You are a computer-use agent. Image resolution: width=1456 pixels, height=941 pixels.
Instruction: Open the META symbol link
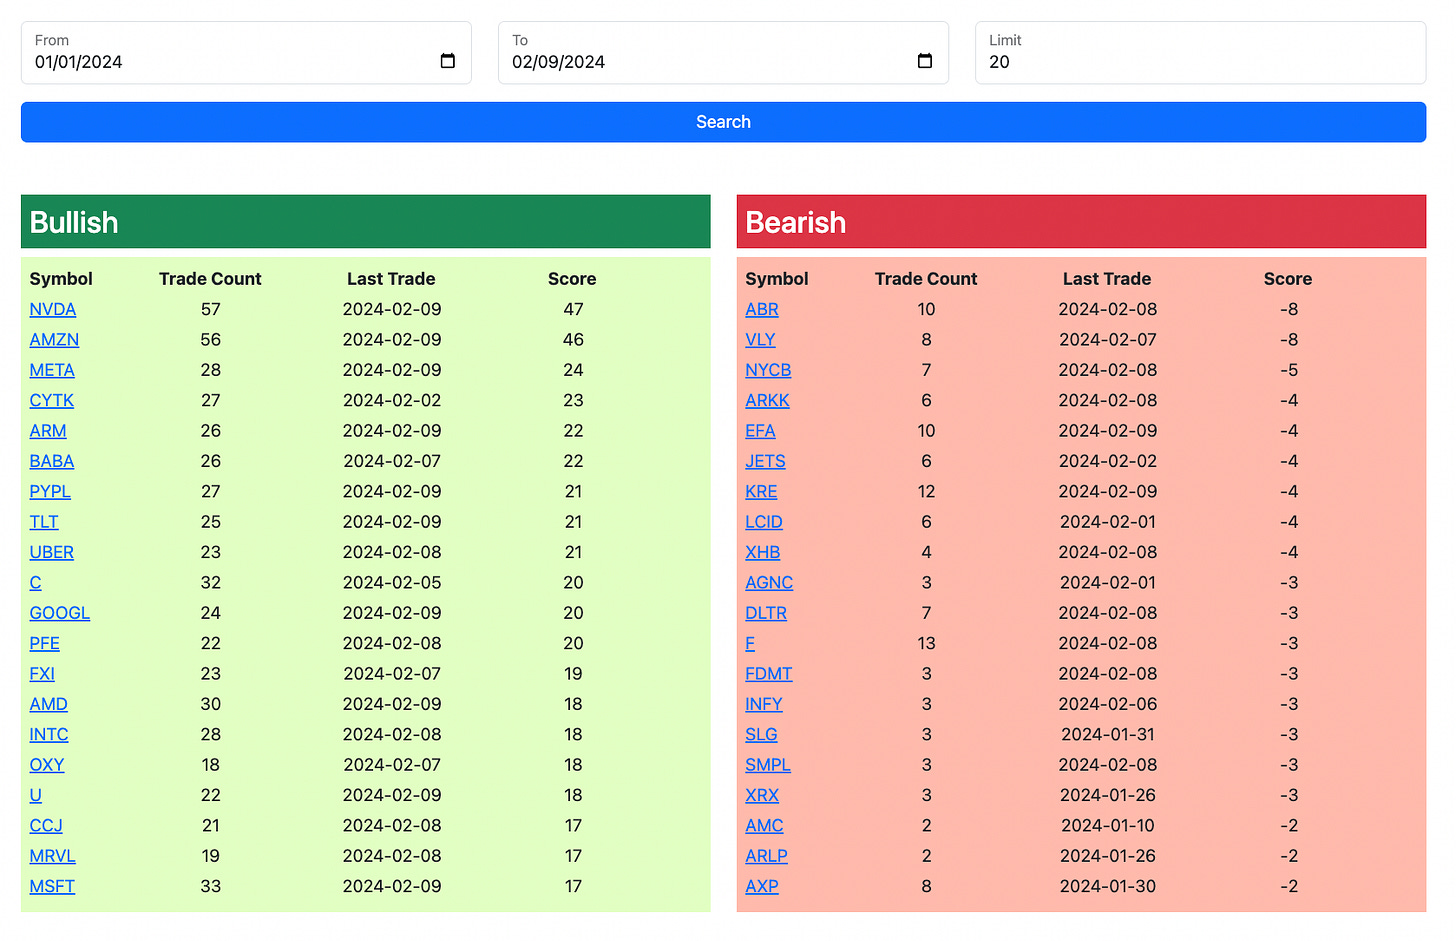[x=52, y=370]
